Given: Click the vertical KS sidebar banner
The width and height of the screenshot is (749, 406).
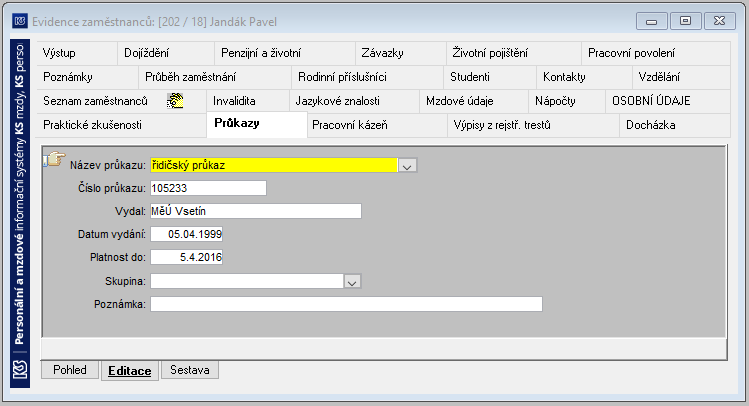Looking at the screenshot, I should [x=20, y=214].
